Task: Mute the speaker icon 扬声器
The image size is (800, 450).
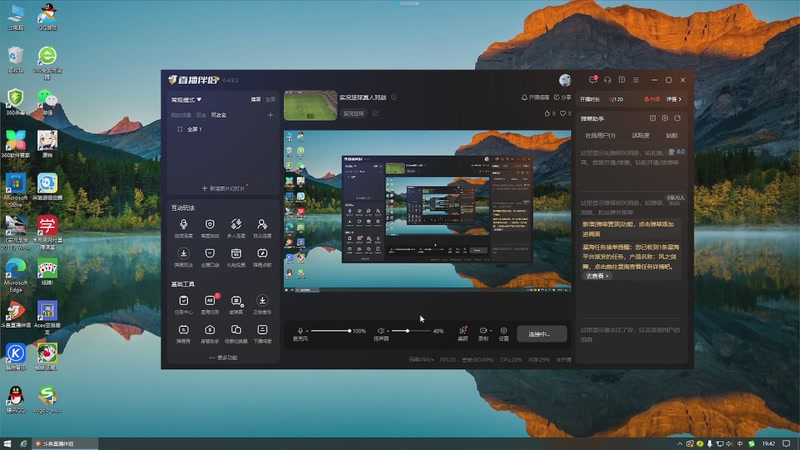Action: (381, 331)
